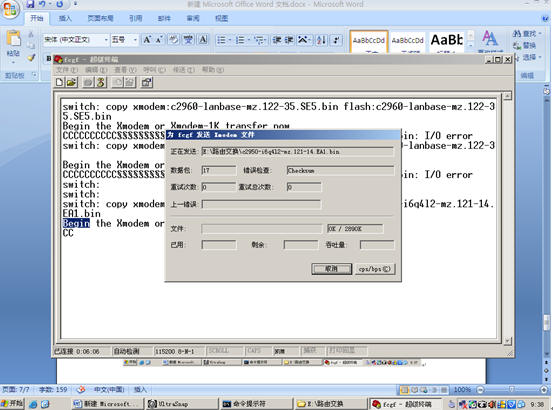Viewport: 553px width, 410px height.
Task: Expand the styles gallery arrow
Action: point(471,45)
